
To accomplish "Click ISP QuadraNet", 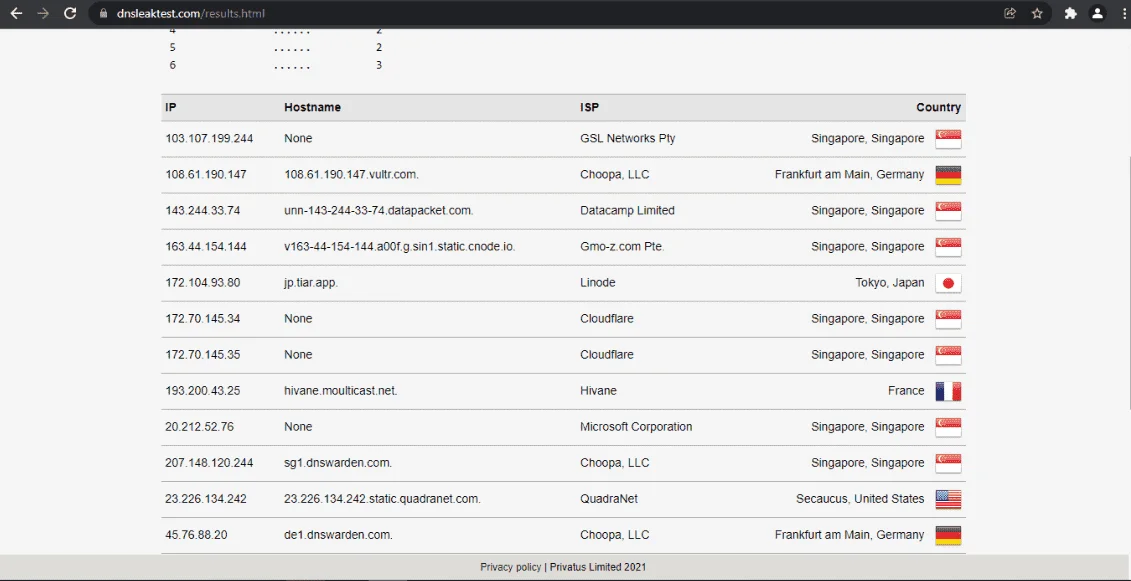I will pyautogui.click(x=609, y=499).
